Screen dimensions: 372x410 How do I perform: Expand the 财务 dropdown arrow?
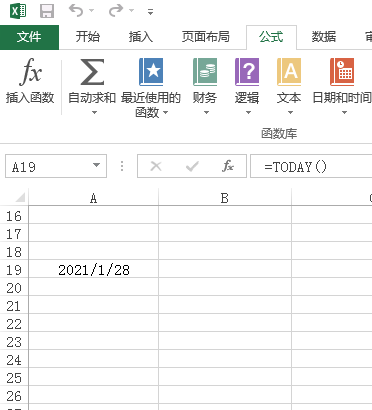[206, 112]
